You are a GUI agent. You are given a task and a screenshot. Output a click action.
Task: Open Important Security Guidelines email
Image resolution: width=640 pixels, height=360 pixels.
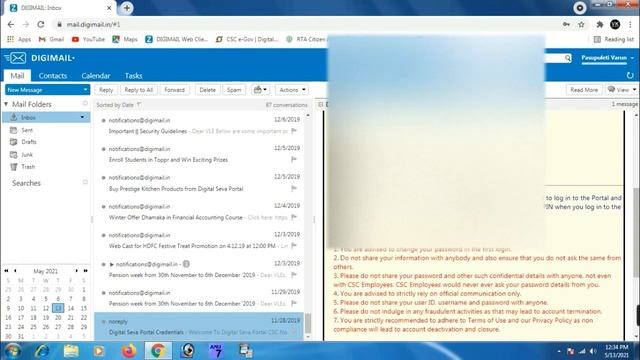point(200,126)
